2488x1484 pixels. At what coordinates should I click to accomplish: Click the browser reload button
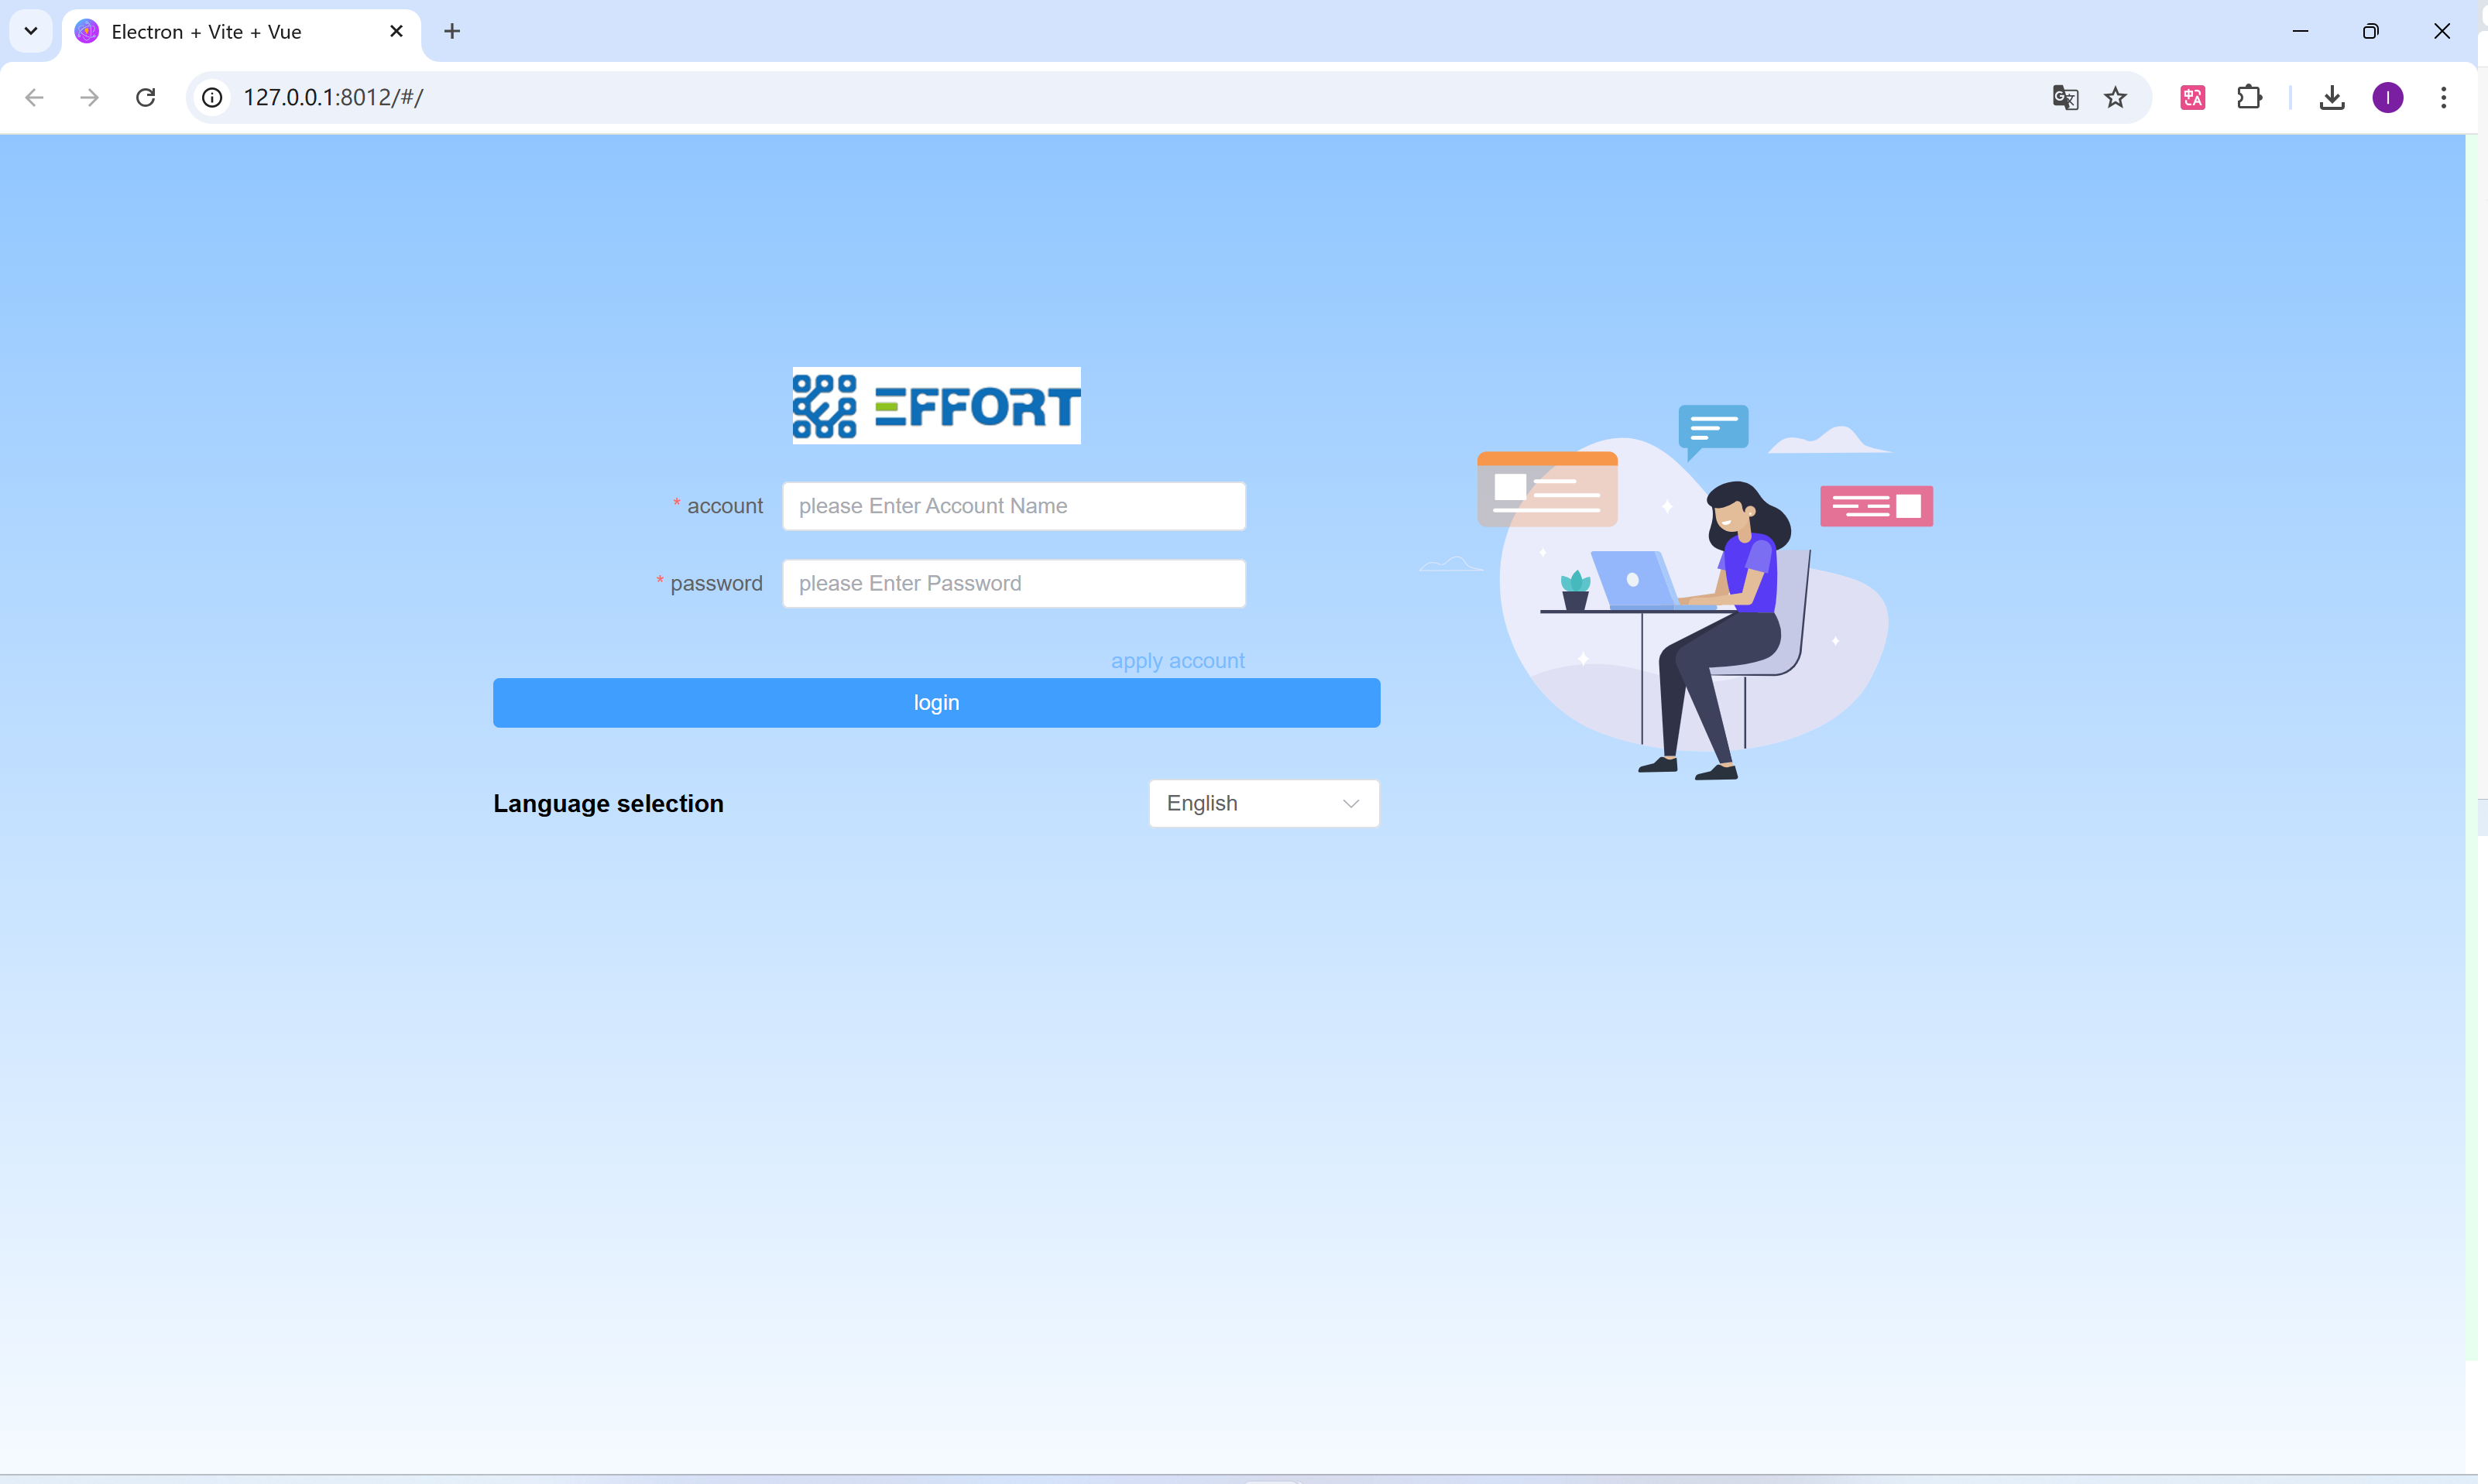[146, 97]
